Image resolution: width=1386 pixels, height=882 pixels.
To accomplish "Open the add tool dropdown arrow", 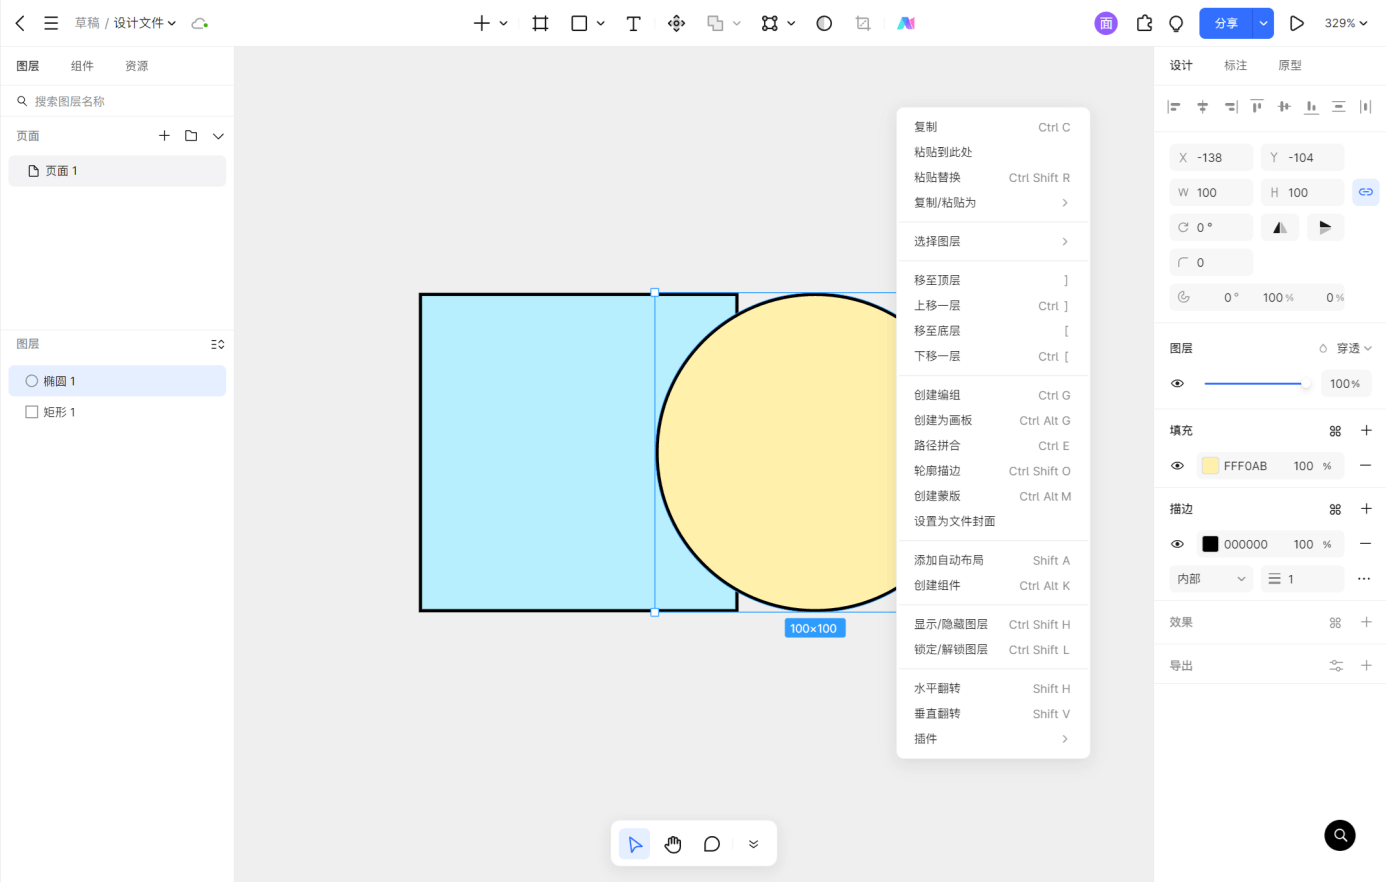I will [503, 23].
